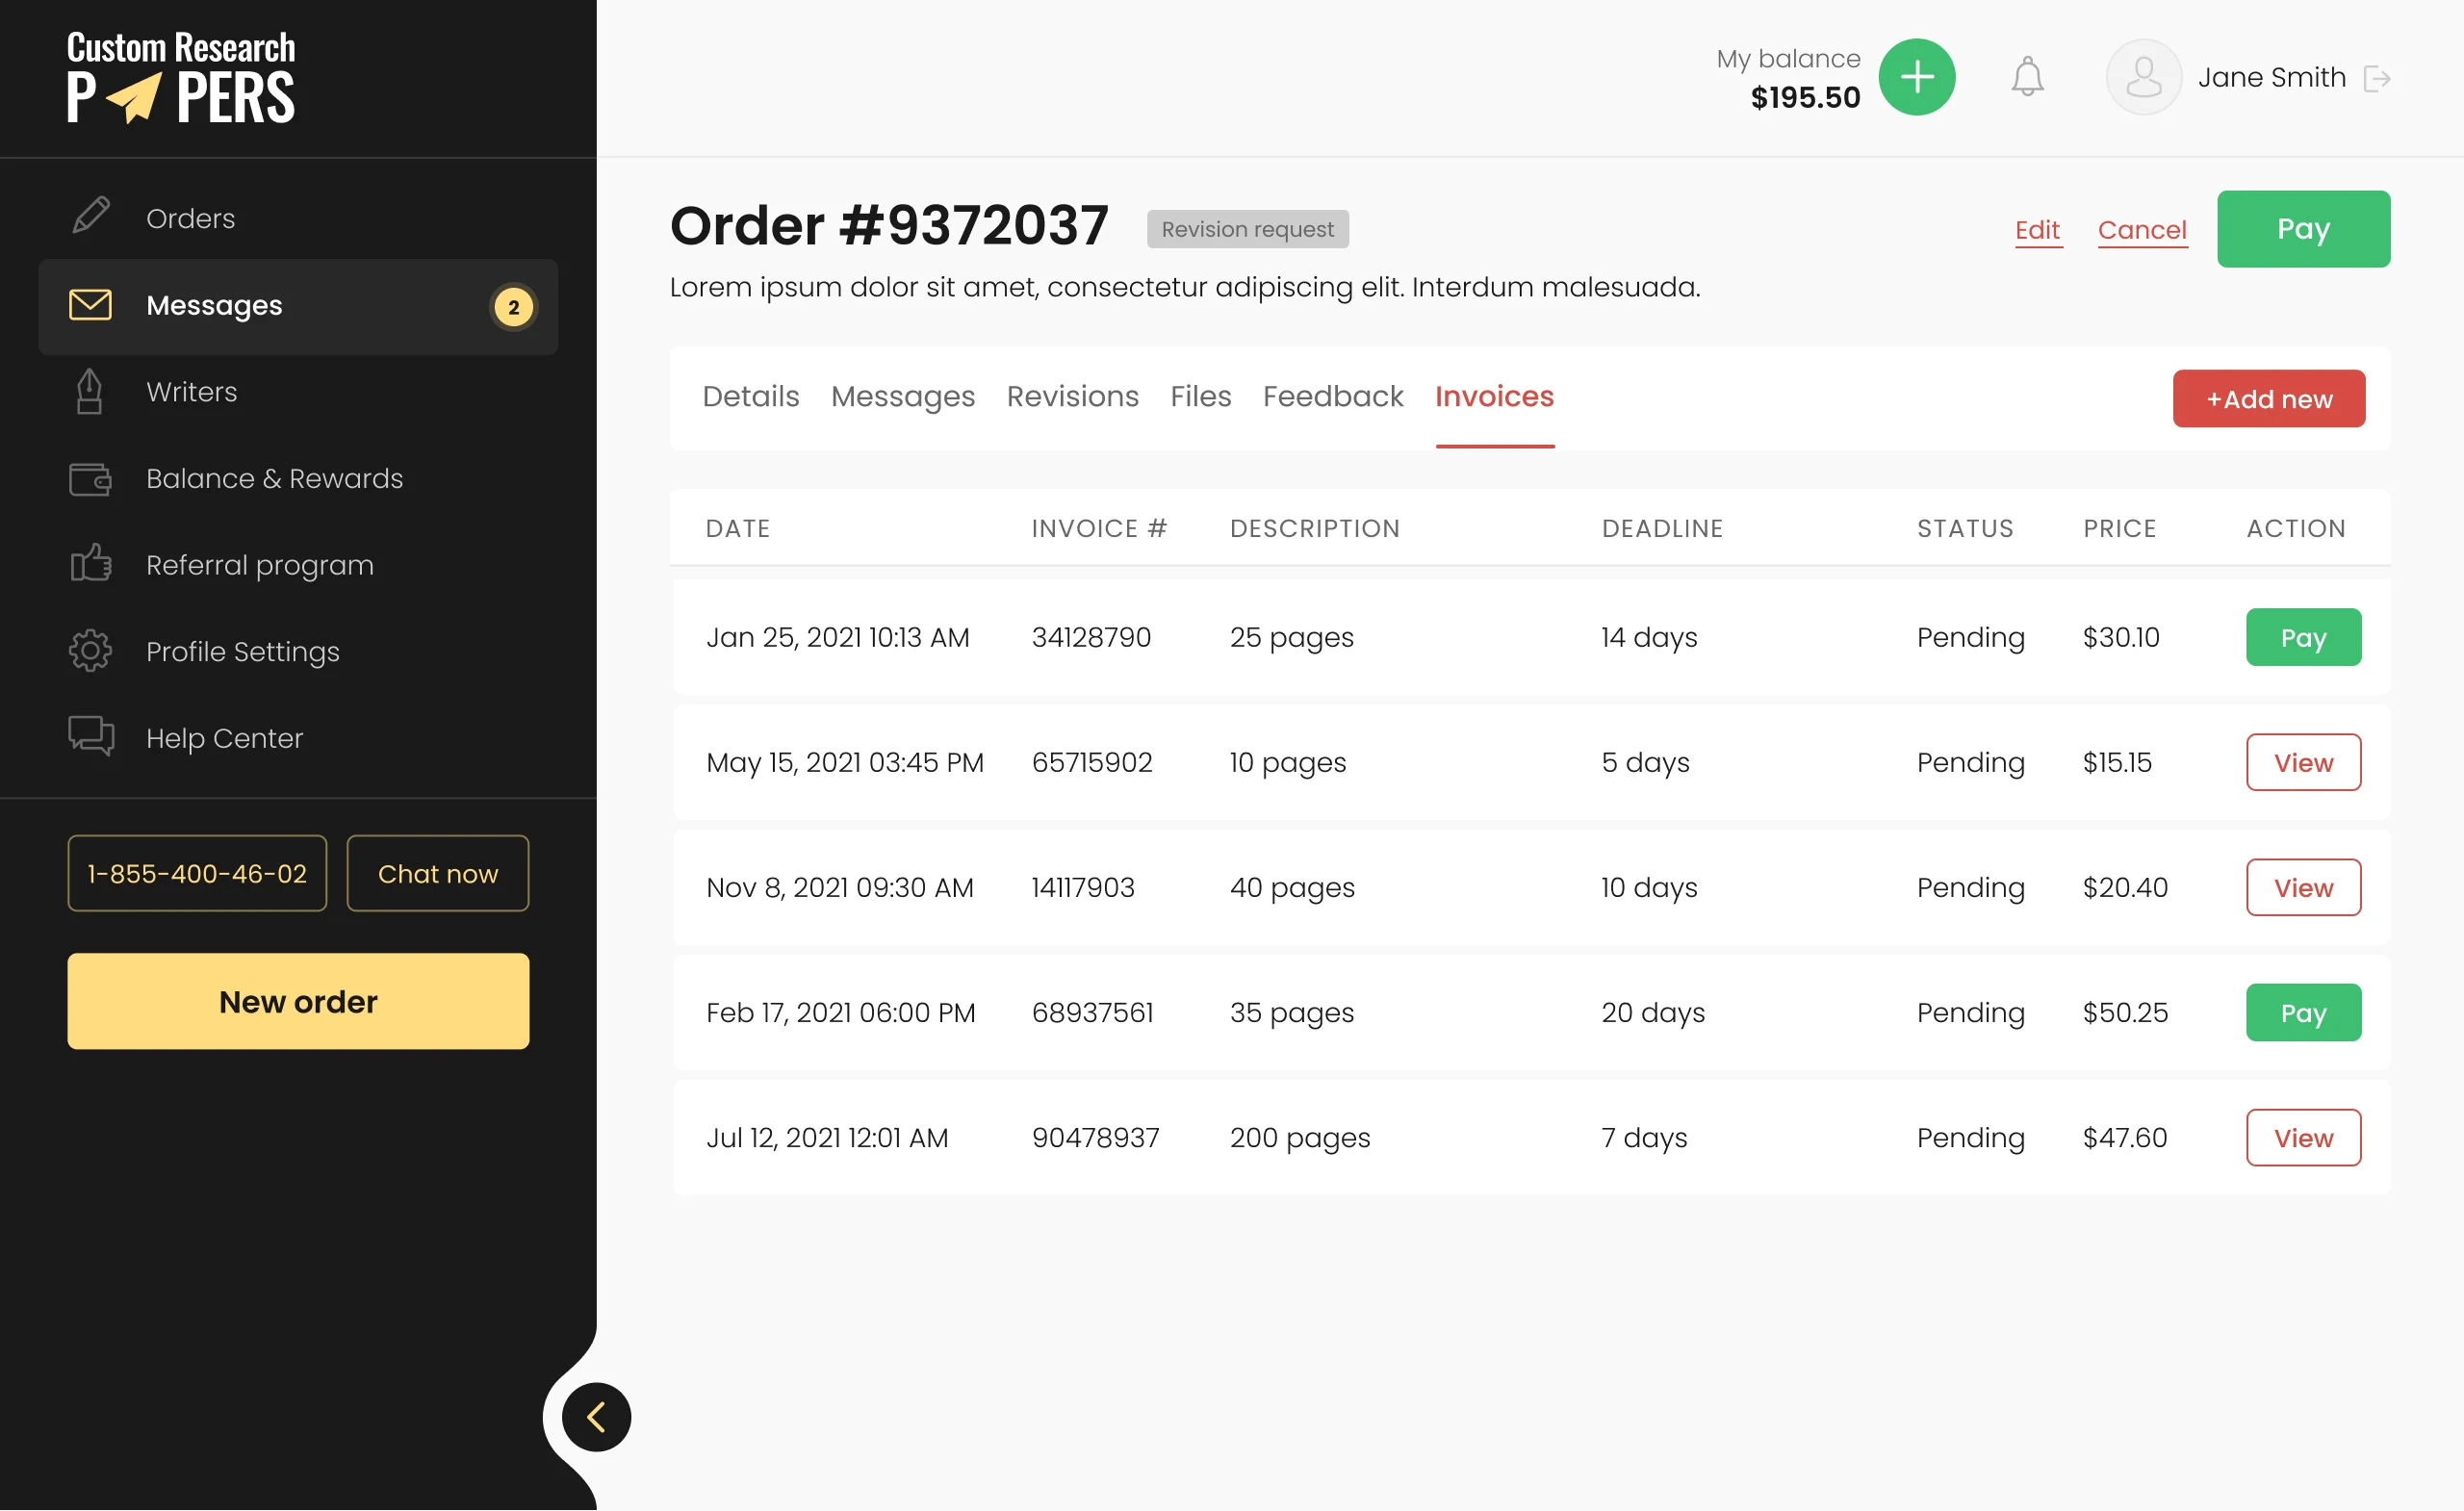The image size is (2464, 1511).
Task: Click the logout arrow icon beside Jane Smith
Action: click(x=2376, y=78)
